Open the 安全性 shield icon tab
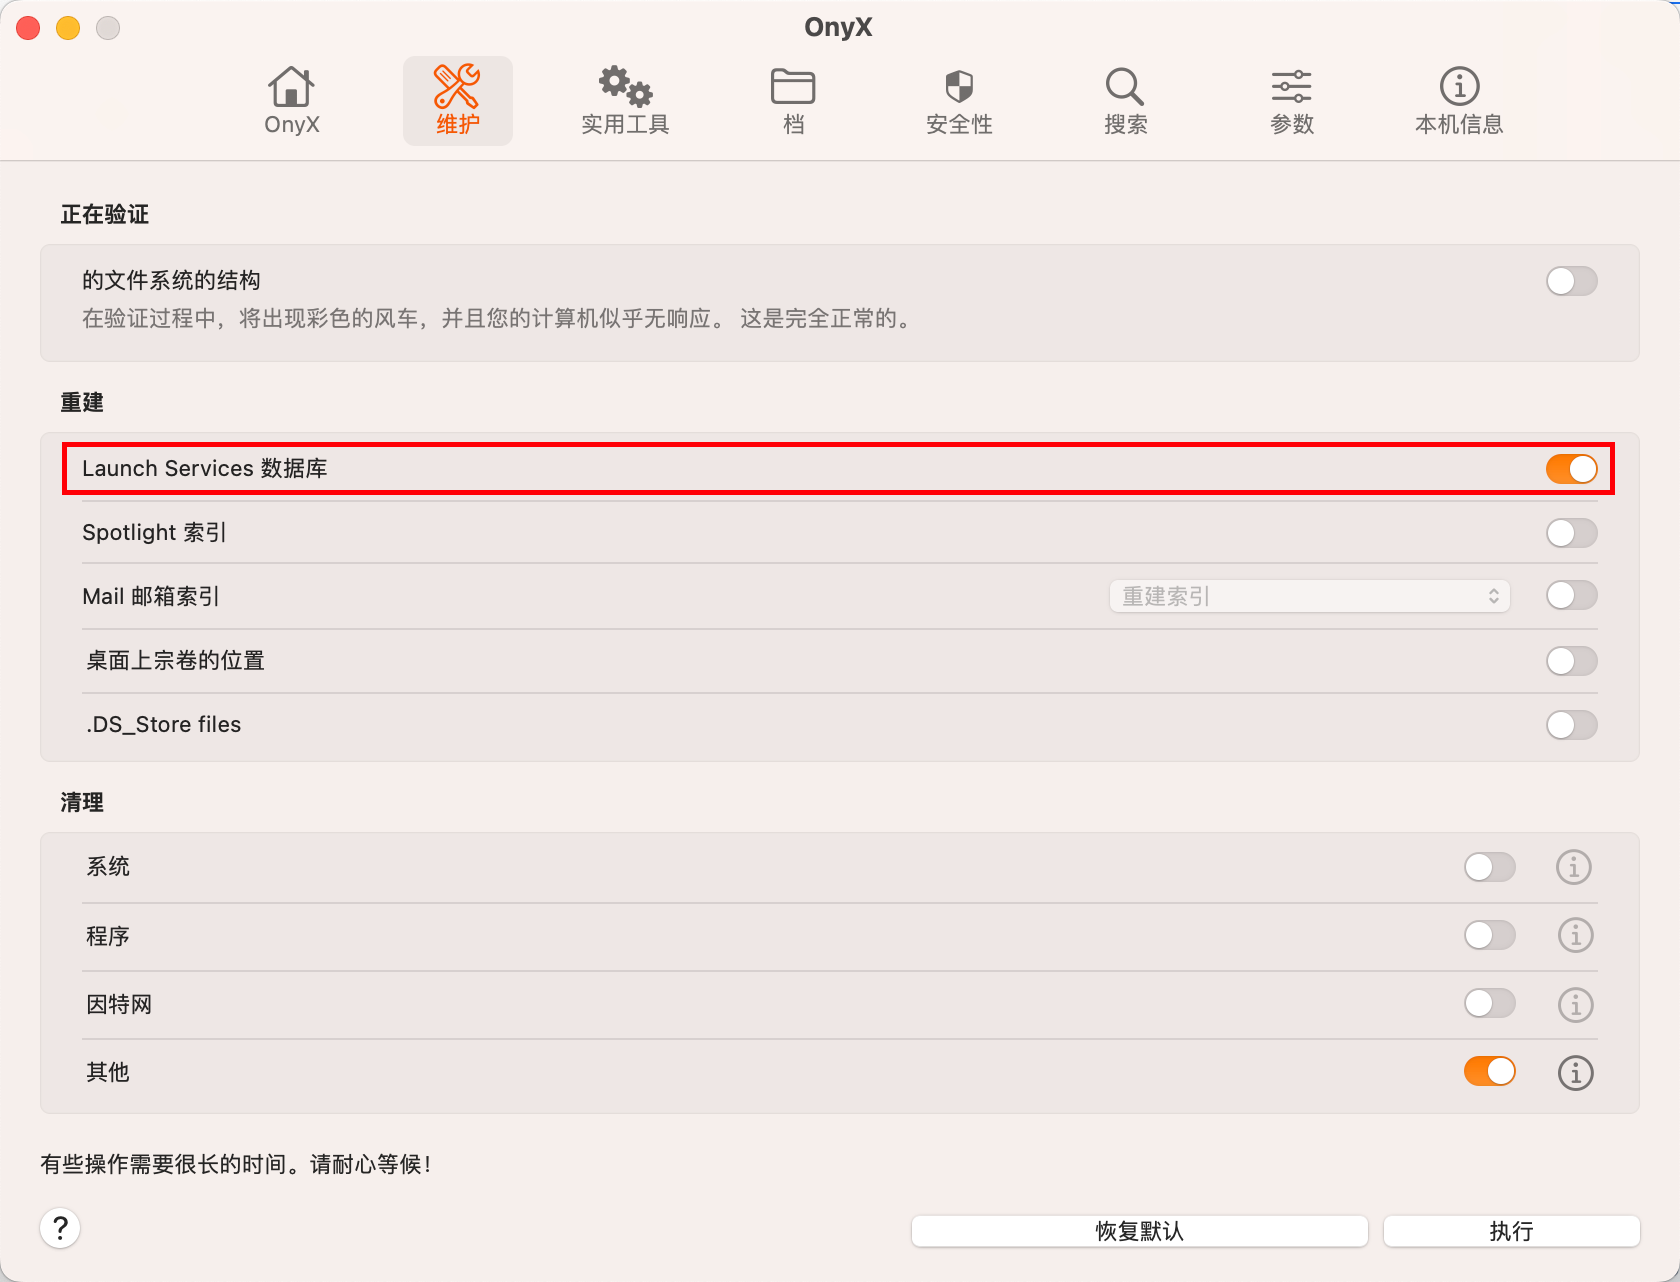This screenshot has width=1680, height=1282. [959, 87]
